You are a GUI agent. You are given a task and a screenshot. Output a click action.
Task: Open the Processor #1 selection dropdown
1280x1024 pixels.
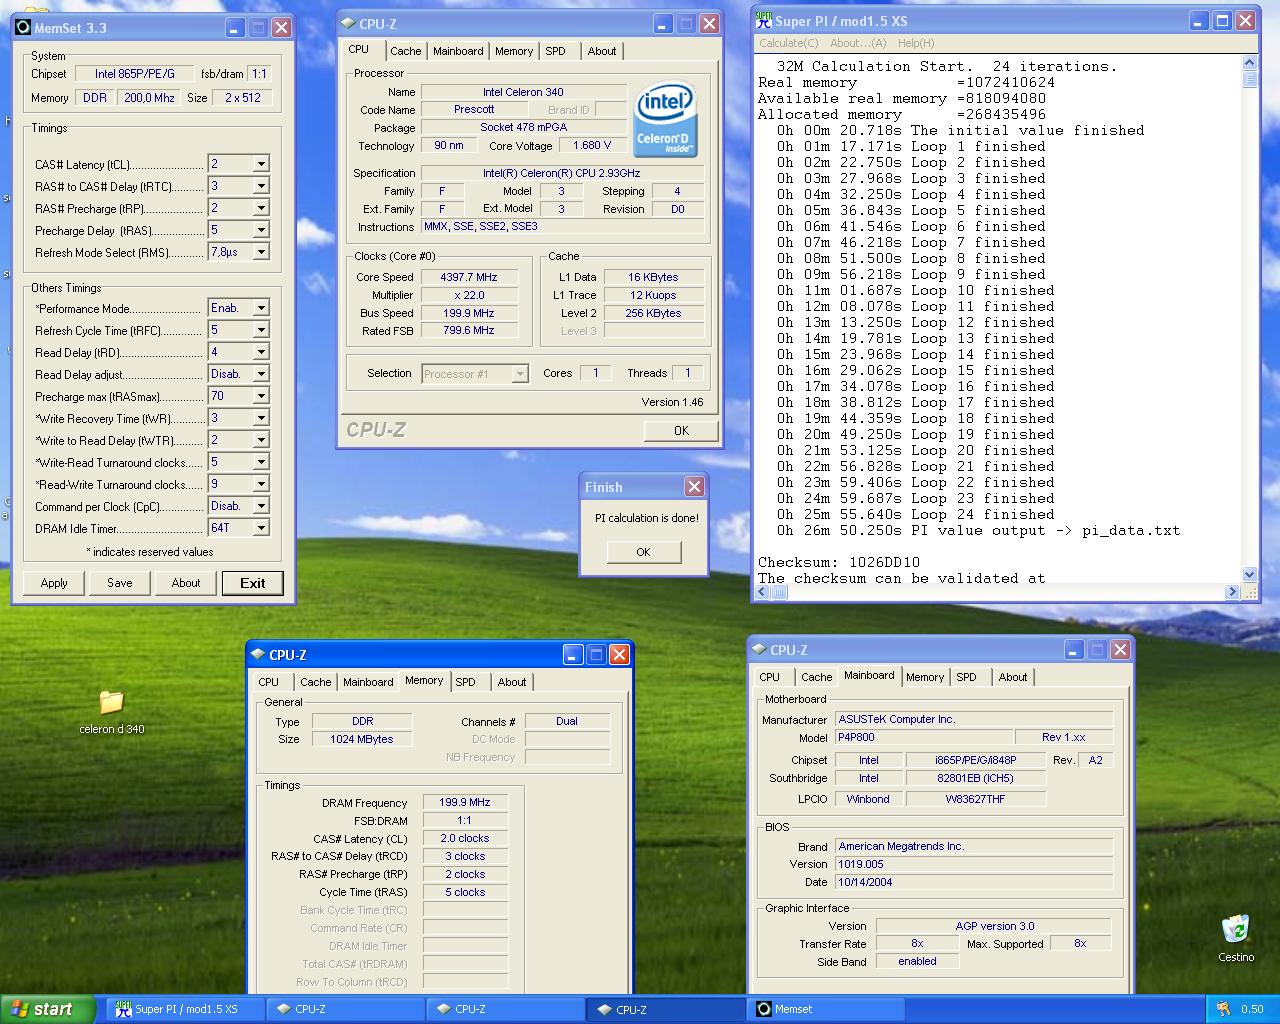pyautogui.click(x=520, y=374)
